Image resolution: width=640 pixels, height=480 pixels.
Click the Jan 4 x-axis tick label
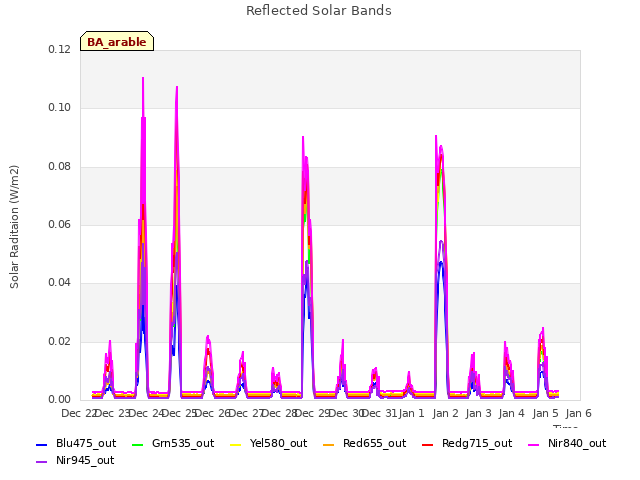click(x=511, y=413)
